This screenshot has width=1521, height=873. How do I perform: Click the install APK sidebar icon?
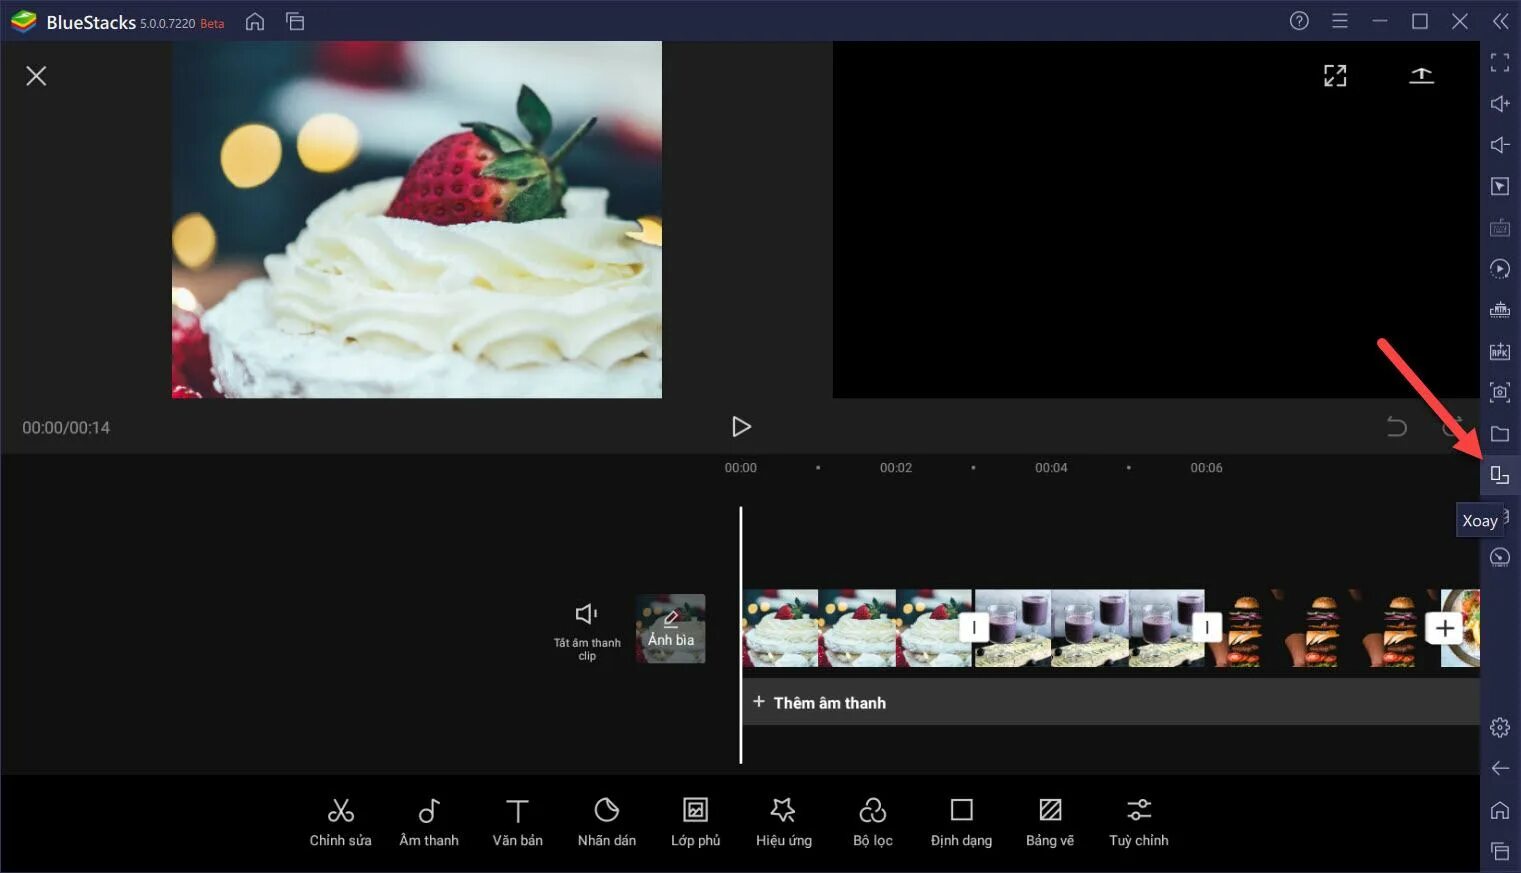[1500, 351]
